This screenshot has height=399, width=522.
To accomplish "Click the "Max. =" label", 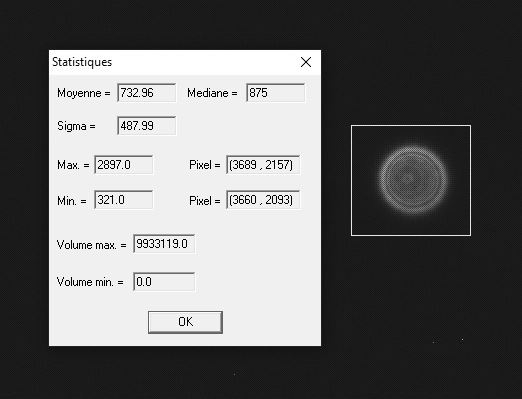I will click(x=73, y=165).
